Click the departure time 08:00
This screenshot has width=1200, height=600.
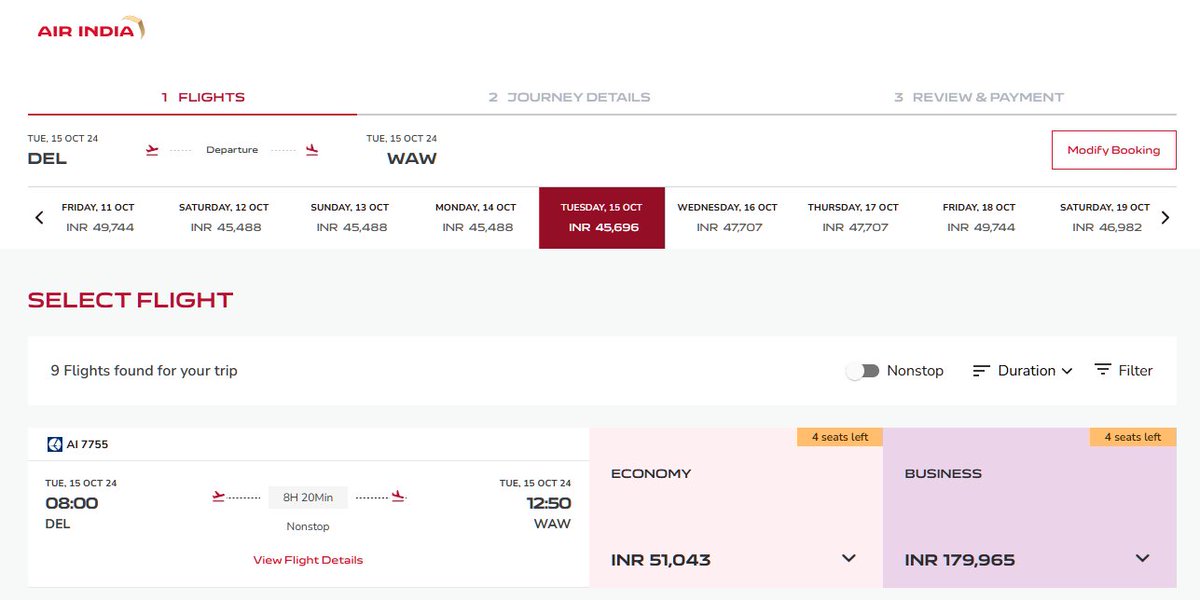click(x=72, y=503)
